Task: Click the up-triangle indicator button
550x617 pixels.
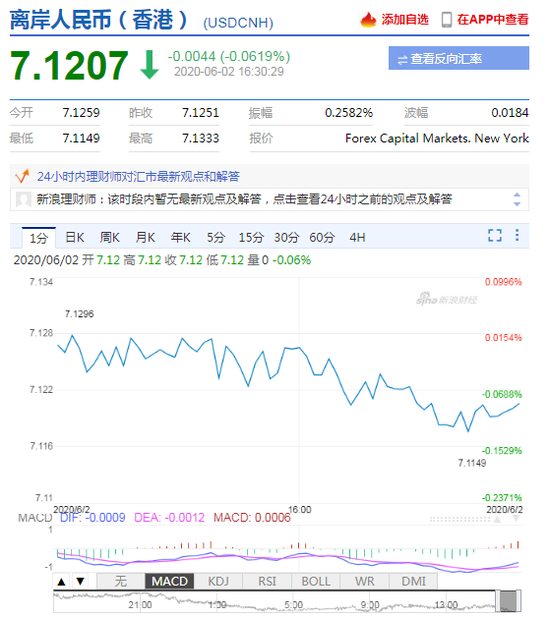Action: [61, 581]
